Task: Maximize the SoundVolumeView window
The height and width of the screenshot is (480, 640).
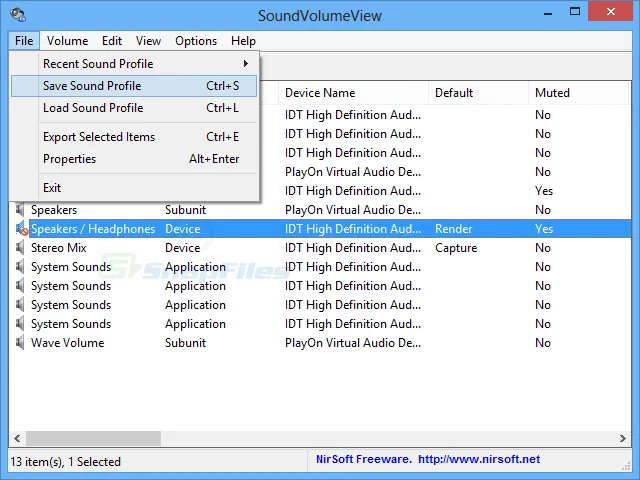Action: point(575,12)
